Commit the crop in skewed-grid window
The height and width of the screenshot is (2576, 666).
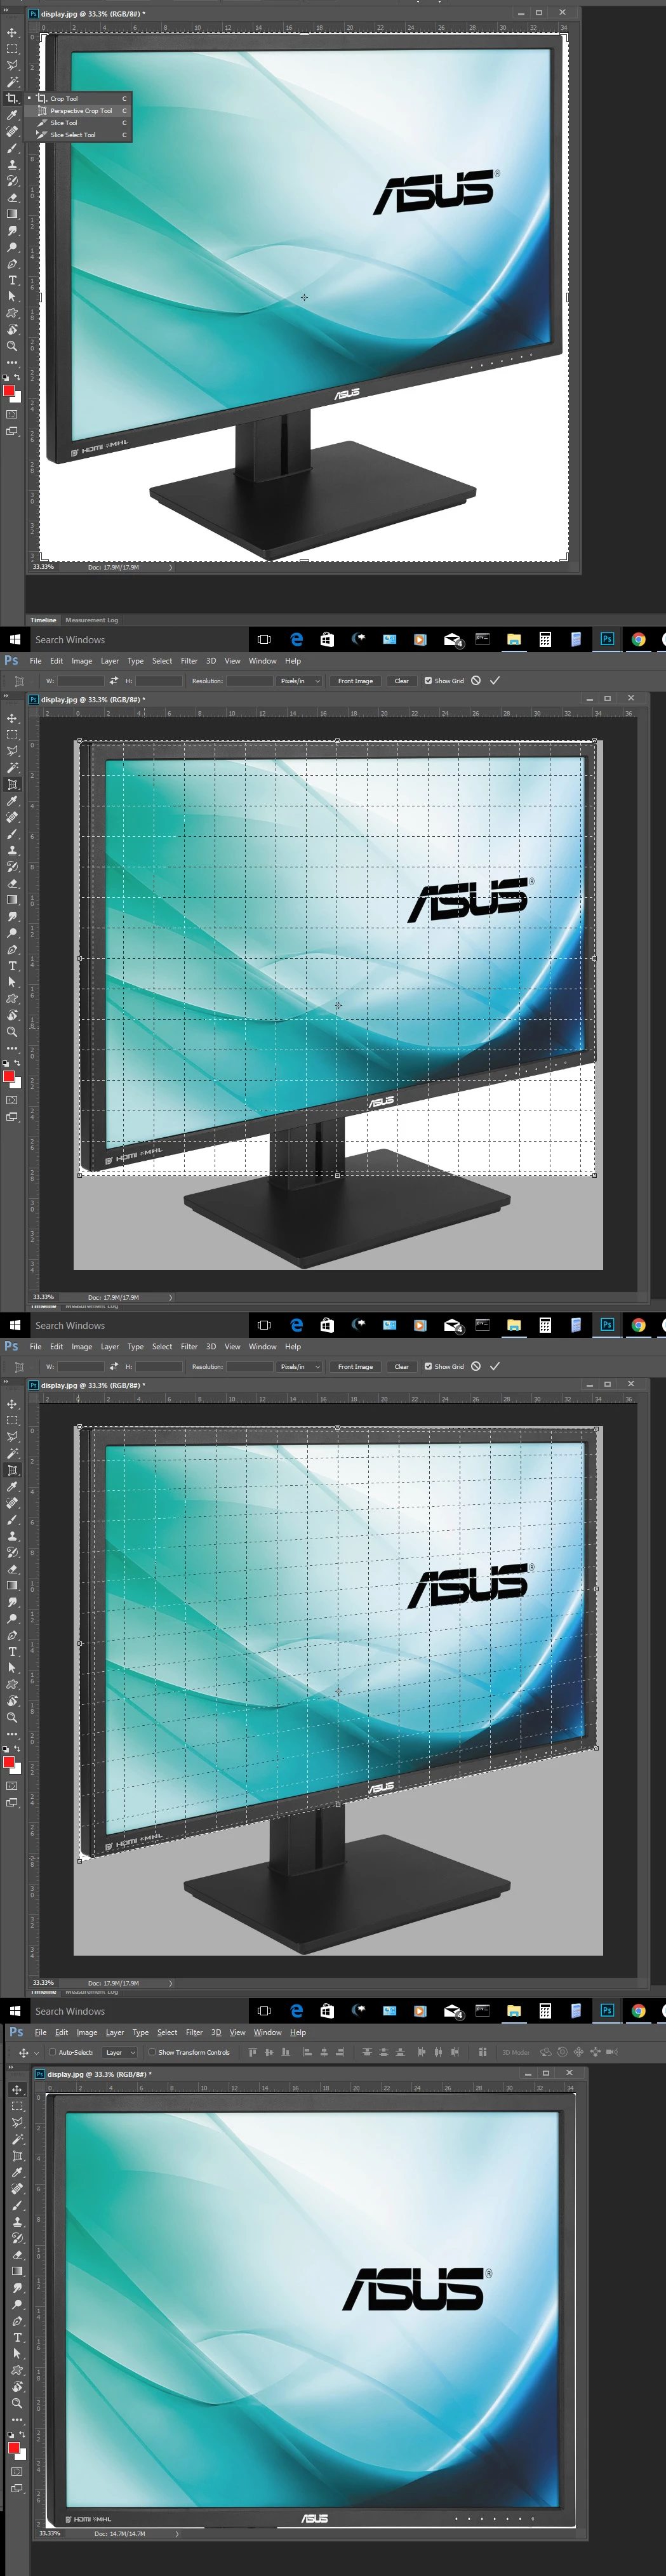[x=494, y=1365]
